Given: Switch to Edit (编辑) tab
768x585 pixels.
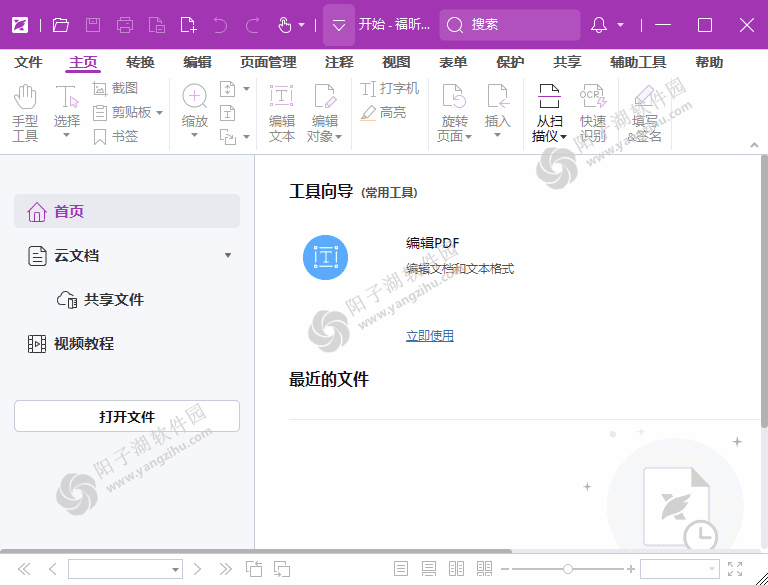Looking at the screenshot, I should [x=197, y=62].
